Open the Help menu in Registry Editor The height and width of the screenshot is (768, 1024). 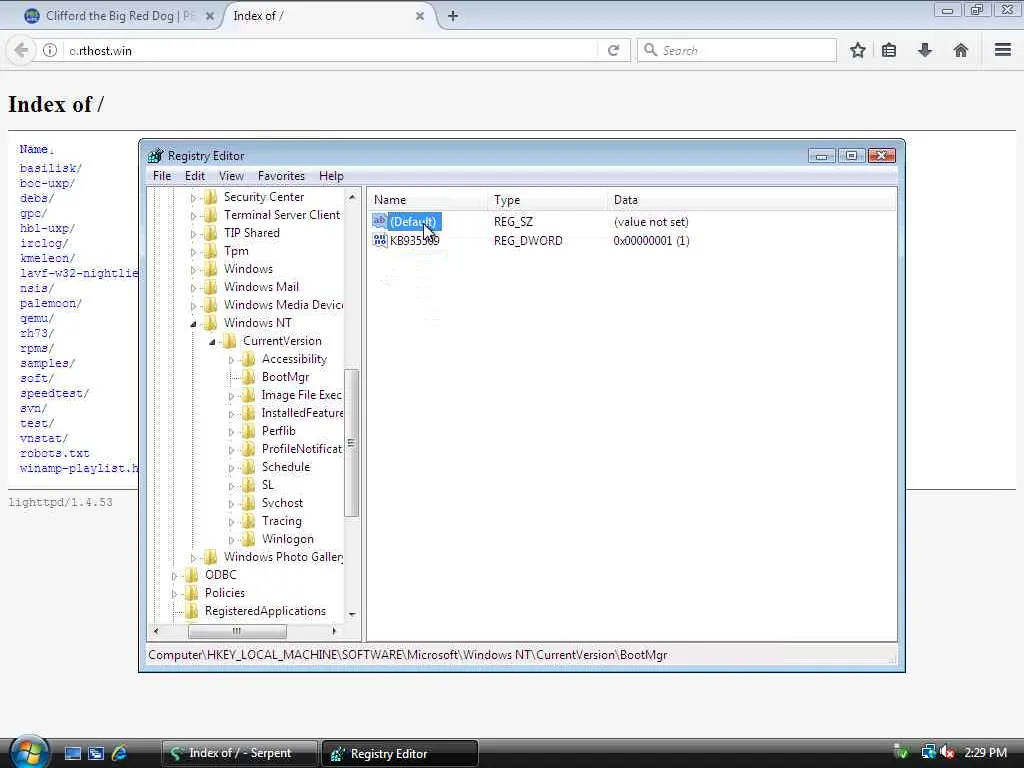331,176
